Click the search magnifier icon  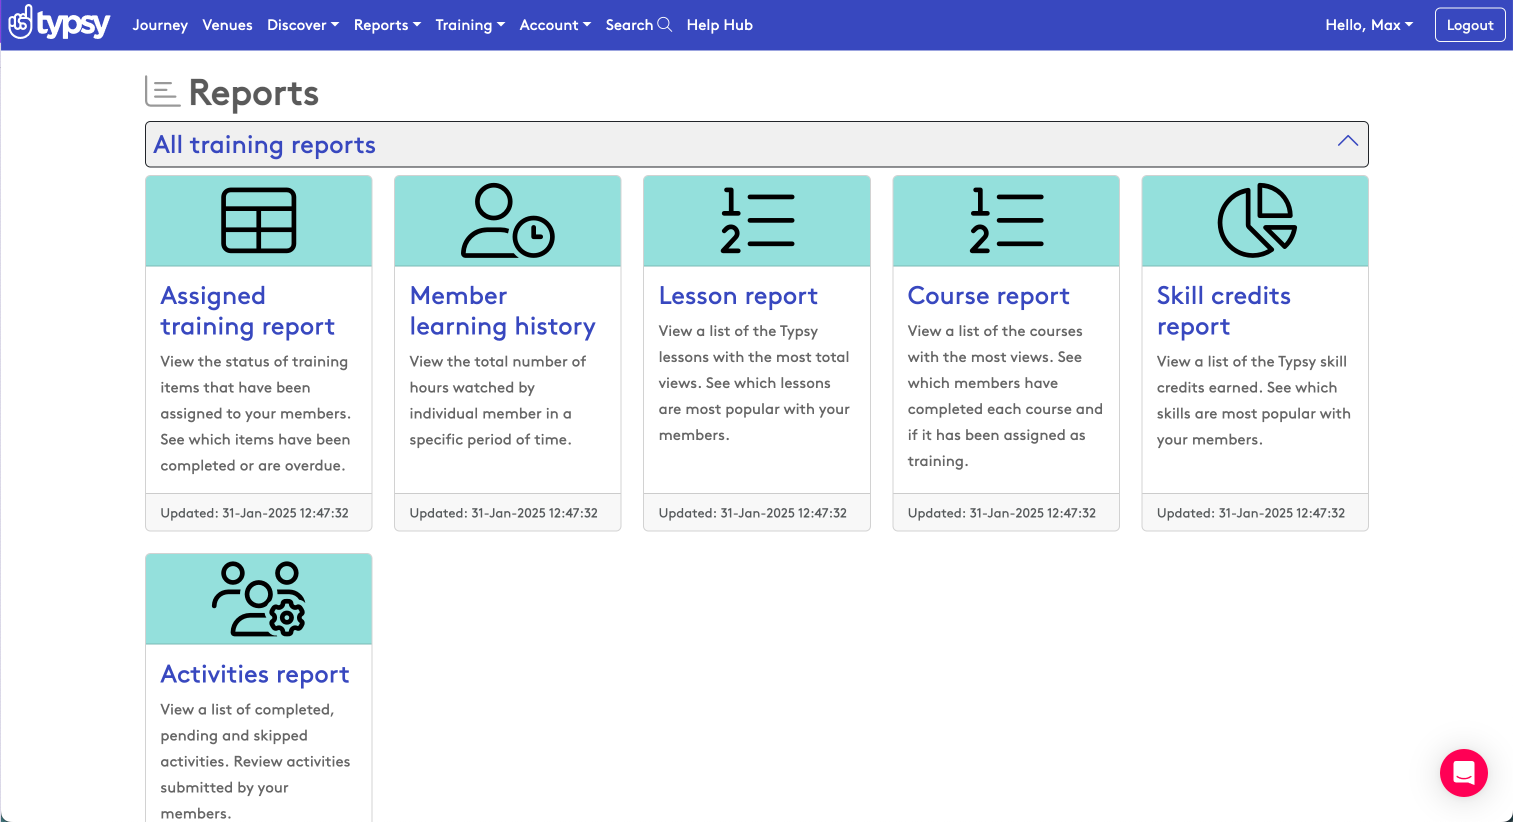[664, 24]
